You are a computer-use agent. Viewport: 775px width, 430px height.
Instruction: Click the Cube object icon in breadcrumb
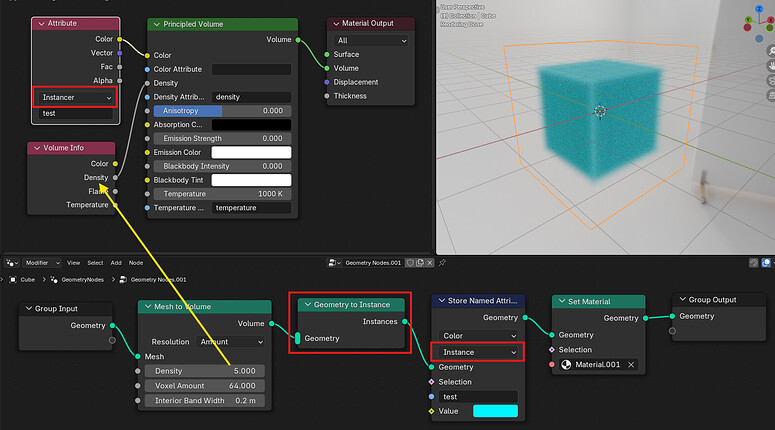point(13,280)
